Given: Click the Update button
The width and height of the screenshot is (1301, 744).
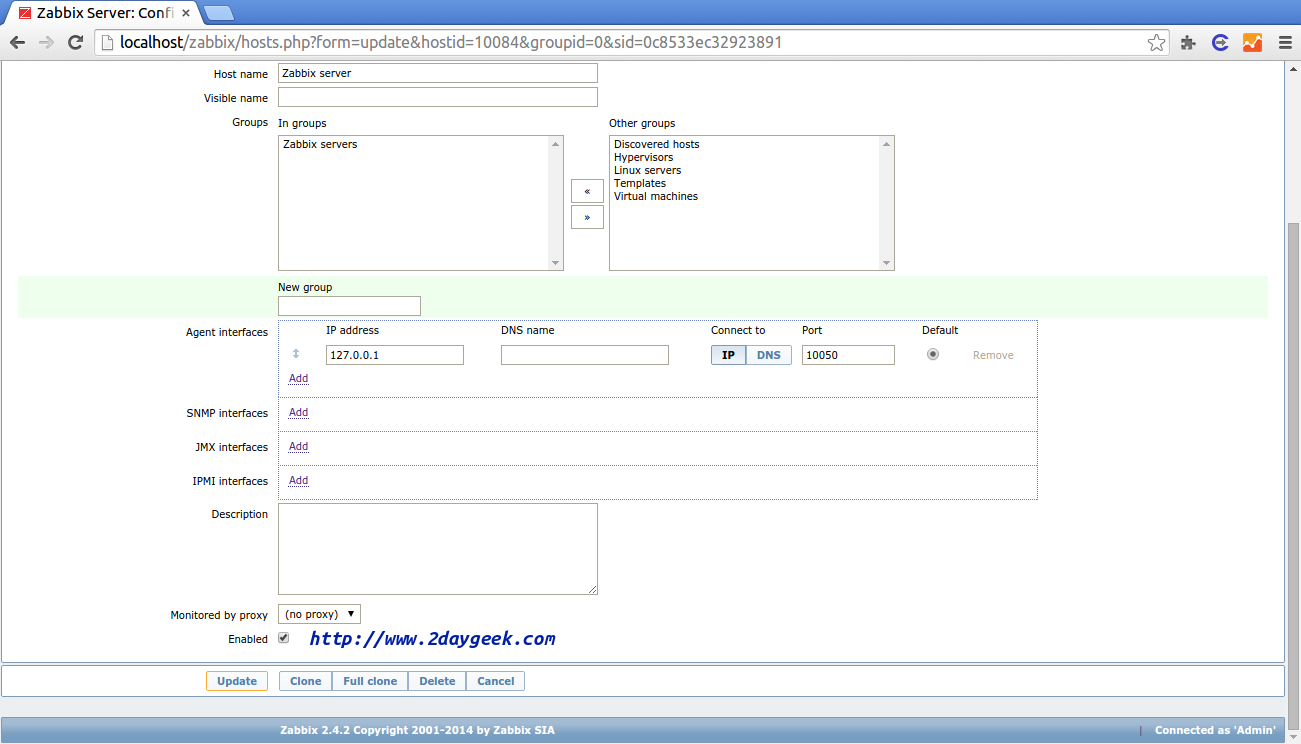Looking at the screenshot, I should (237, 681).
